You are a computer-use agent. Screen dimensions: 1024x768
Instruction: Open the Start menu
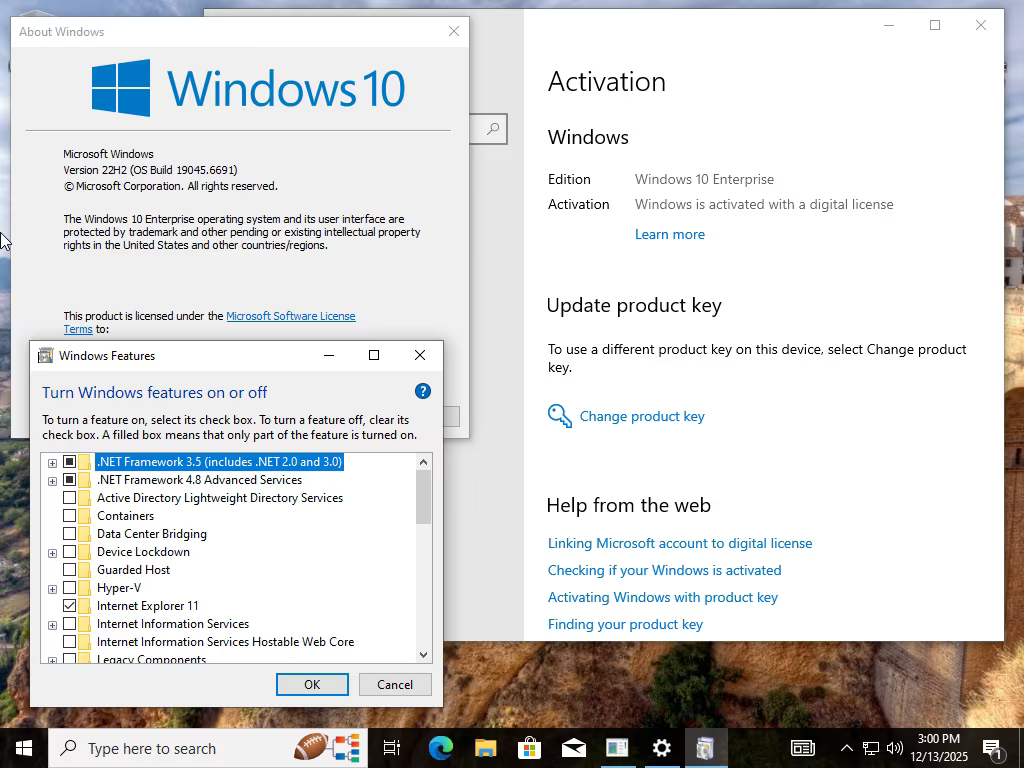click(x=24, y=748)
